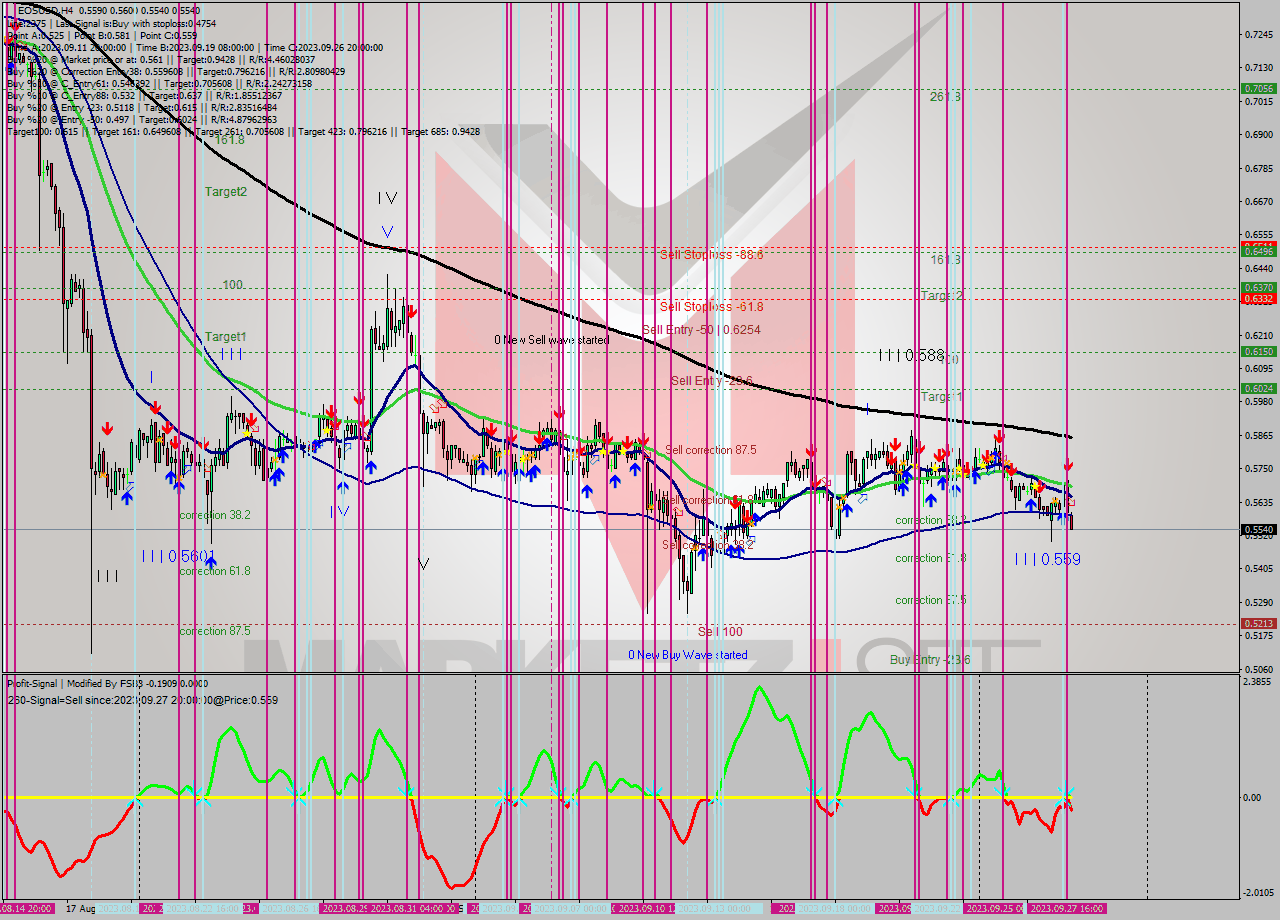Screen dimensions: 1280x920
Task: Select the red sell arrow above the latest candle
Action: click(1066, 466)
